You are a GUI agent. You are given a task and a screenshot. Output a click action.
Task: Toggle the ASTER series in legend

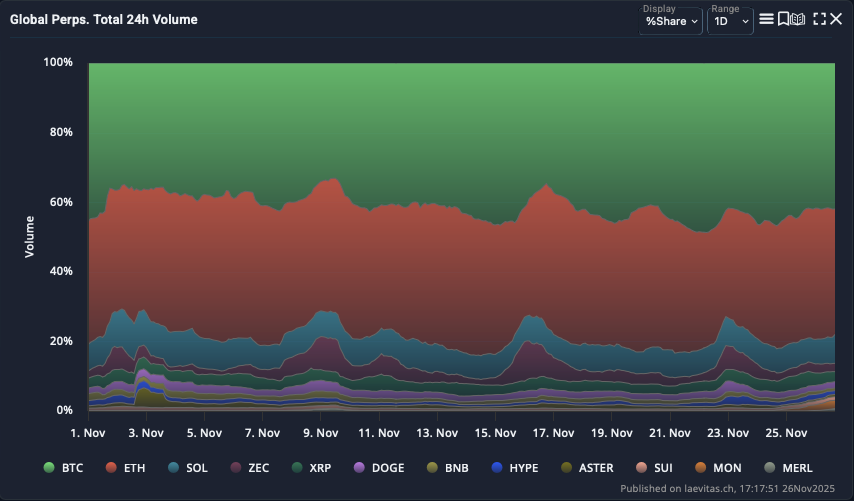pos(594,467)
